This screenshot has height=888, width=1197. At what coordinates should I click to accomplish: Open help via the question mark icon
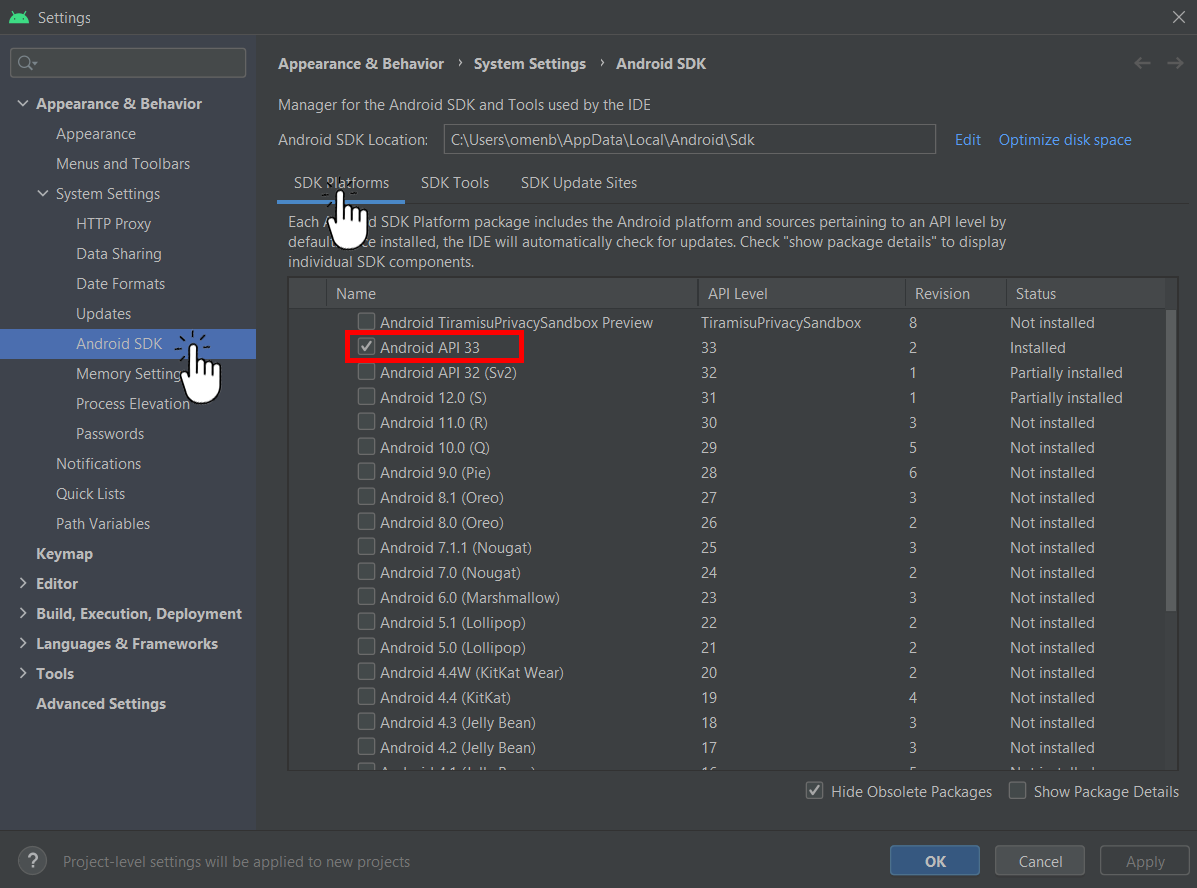[32, 860]
